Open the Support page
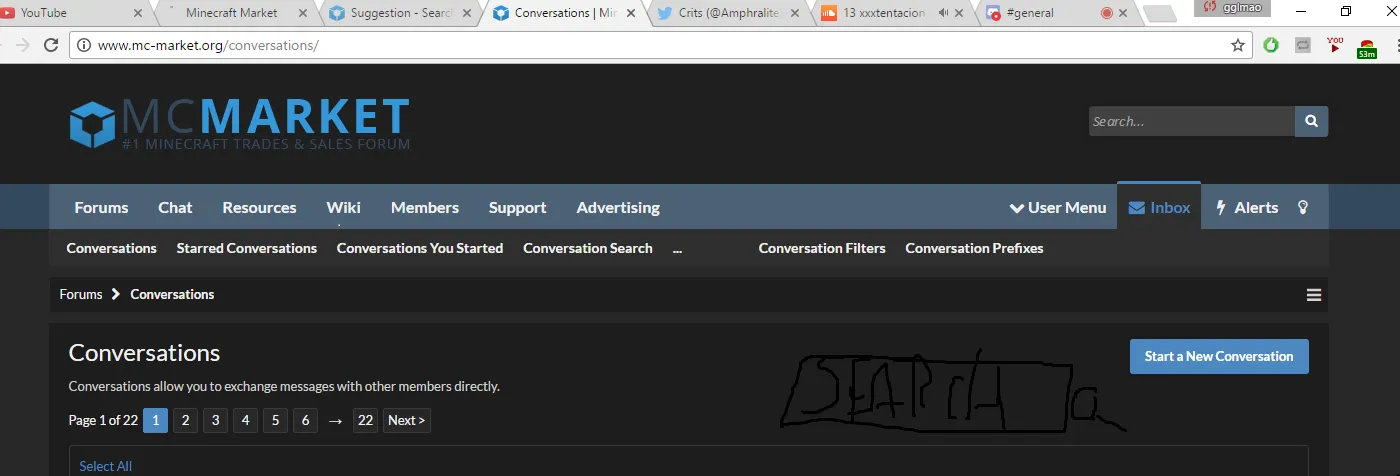 click(517, 207)
